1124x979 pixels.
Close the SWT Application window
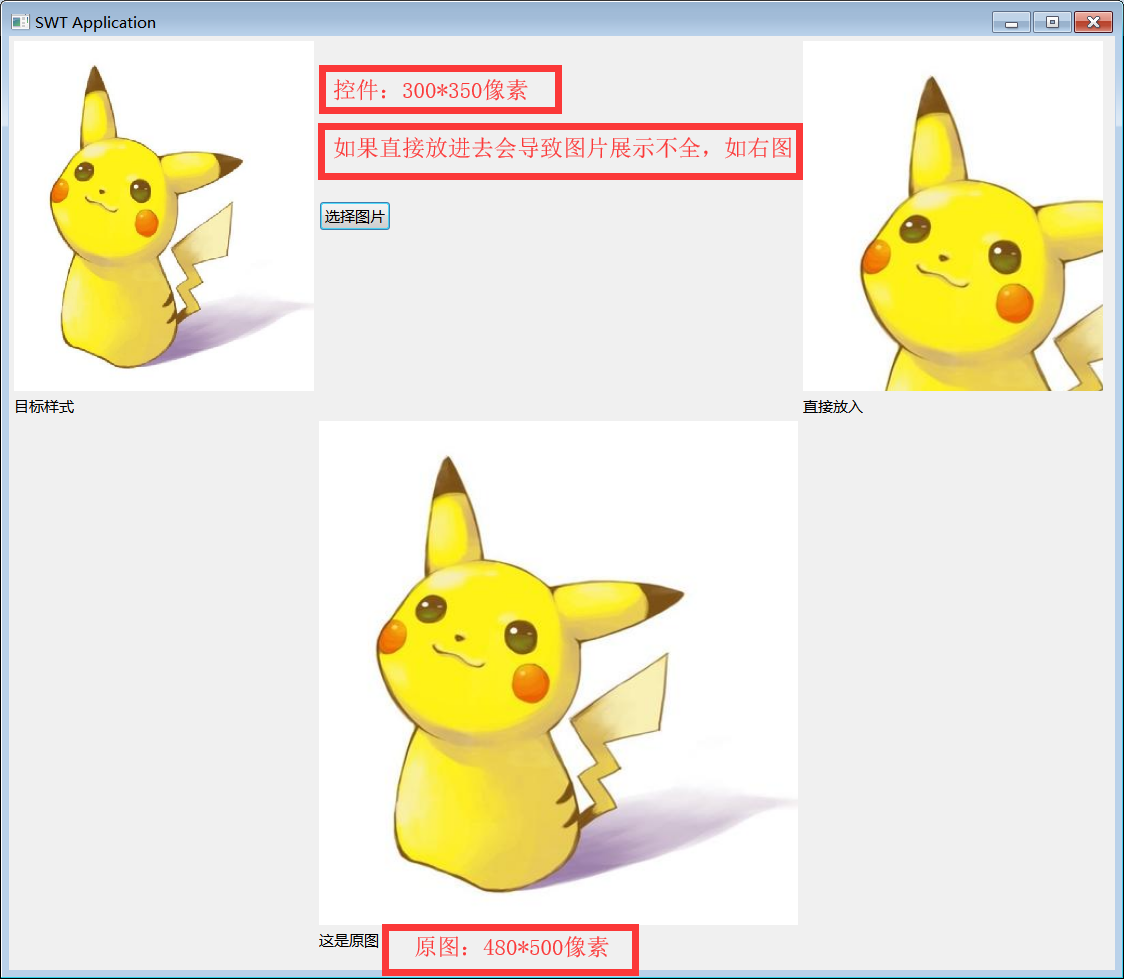(1093, 22)
